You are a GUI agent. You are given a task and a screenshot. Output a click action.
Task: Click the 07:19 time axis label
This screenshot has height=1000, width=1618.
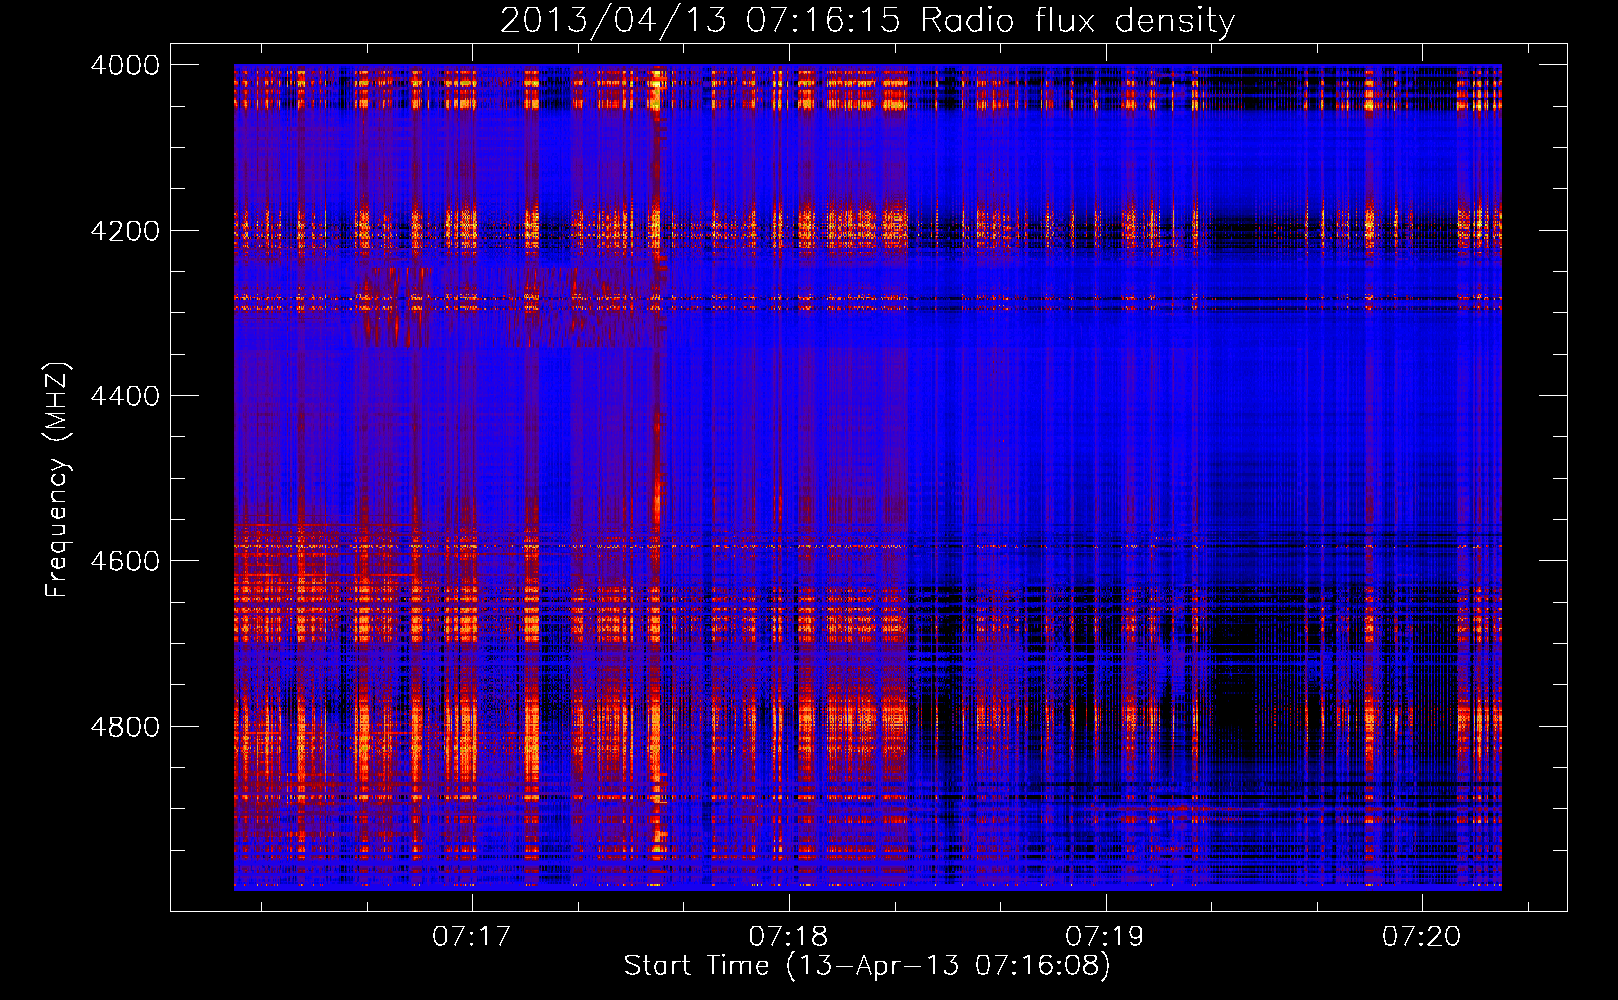1105,936
